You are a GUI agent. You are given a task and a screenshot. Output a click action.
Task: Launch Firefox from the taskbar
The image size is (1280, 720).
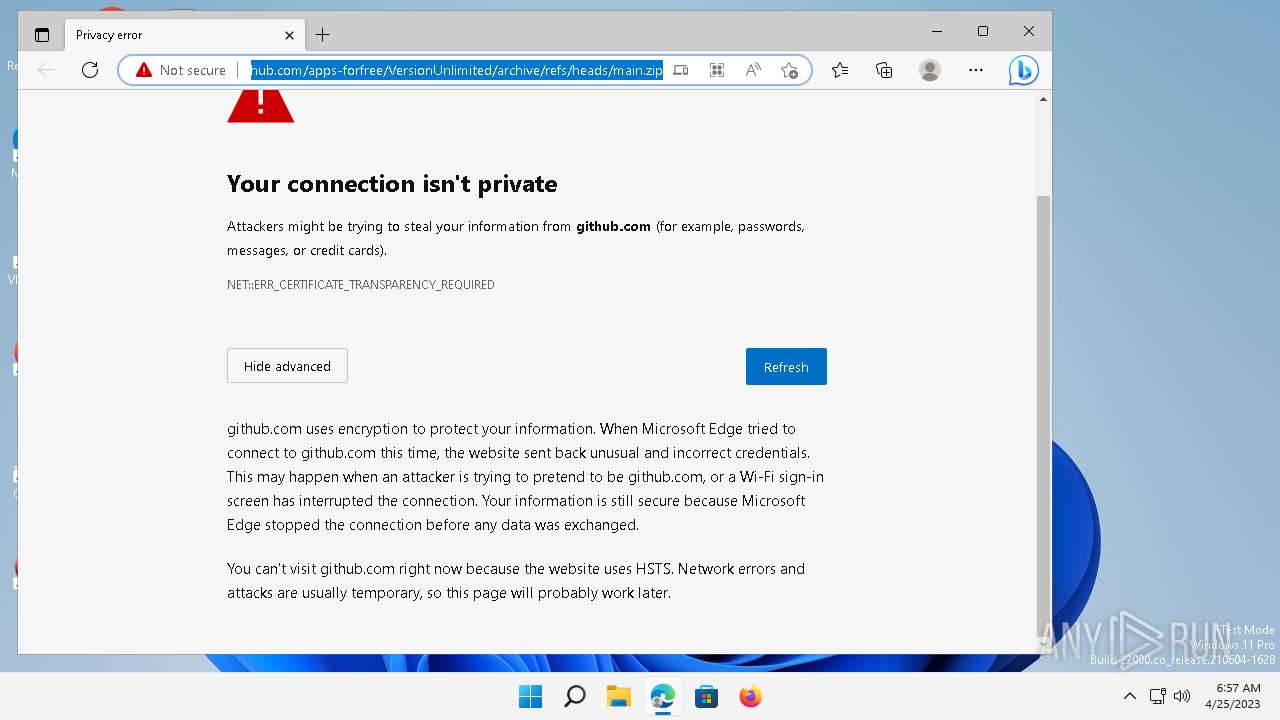tap(750, 696)
